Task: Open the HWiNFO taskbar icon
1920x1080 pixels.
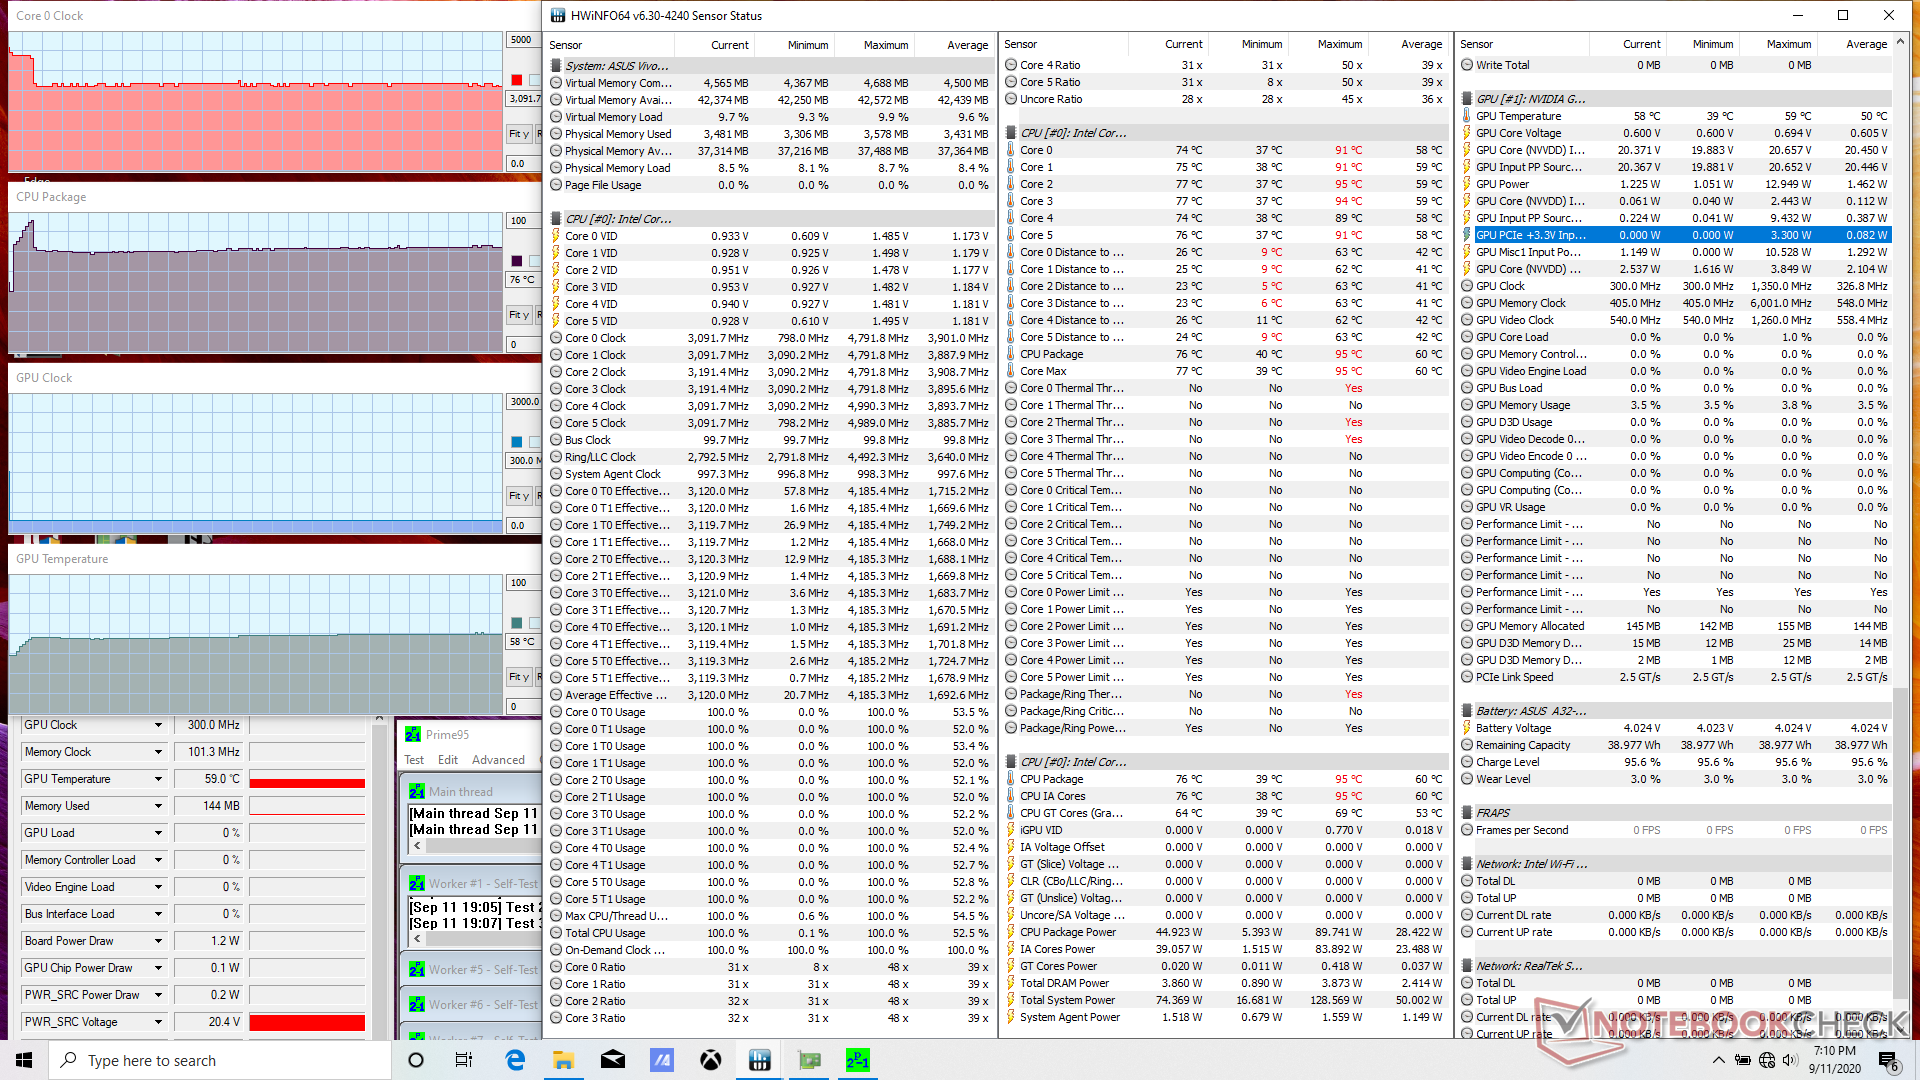Action: click(x=759, y=1060)
